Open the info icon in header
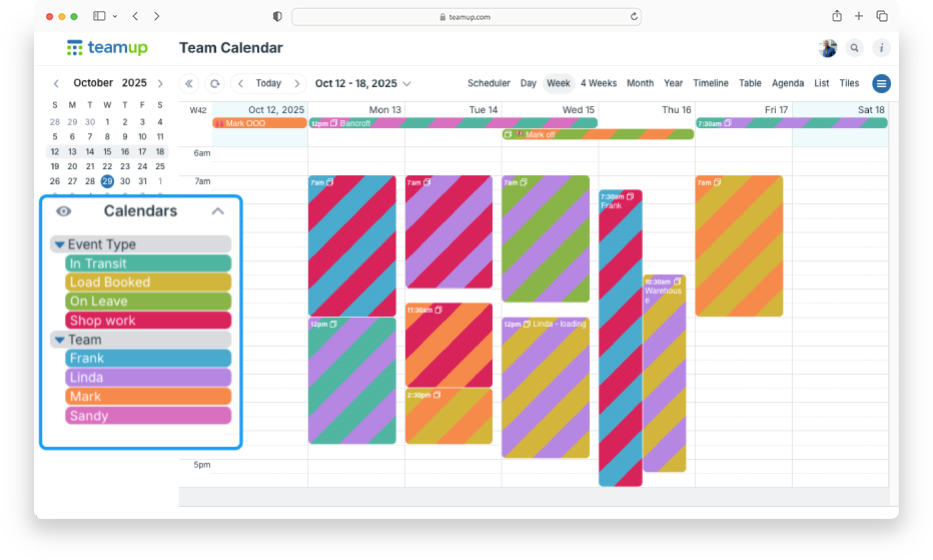The width and height of the screenshot is (933, 560). point(881,48)
